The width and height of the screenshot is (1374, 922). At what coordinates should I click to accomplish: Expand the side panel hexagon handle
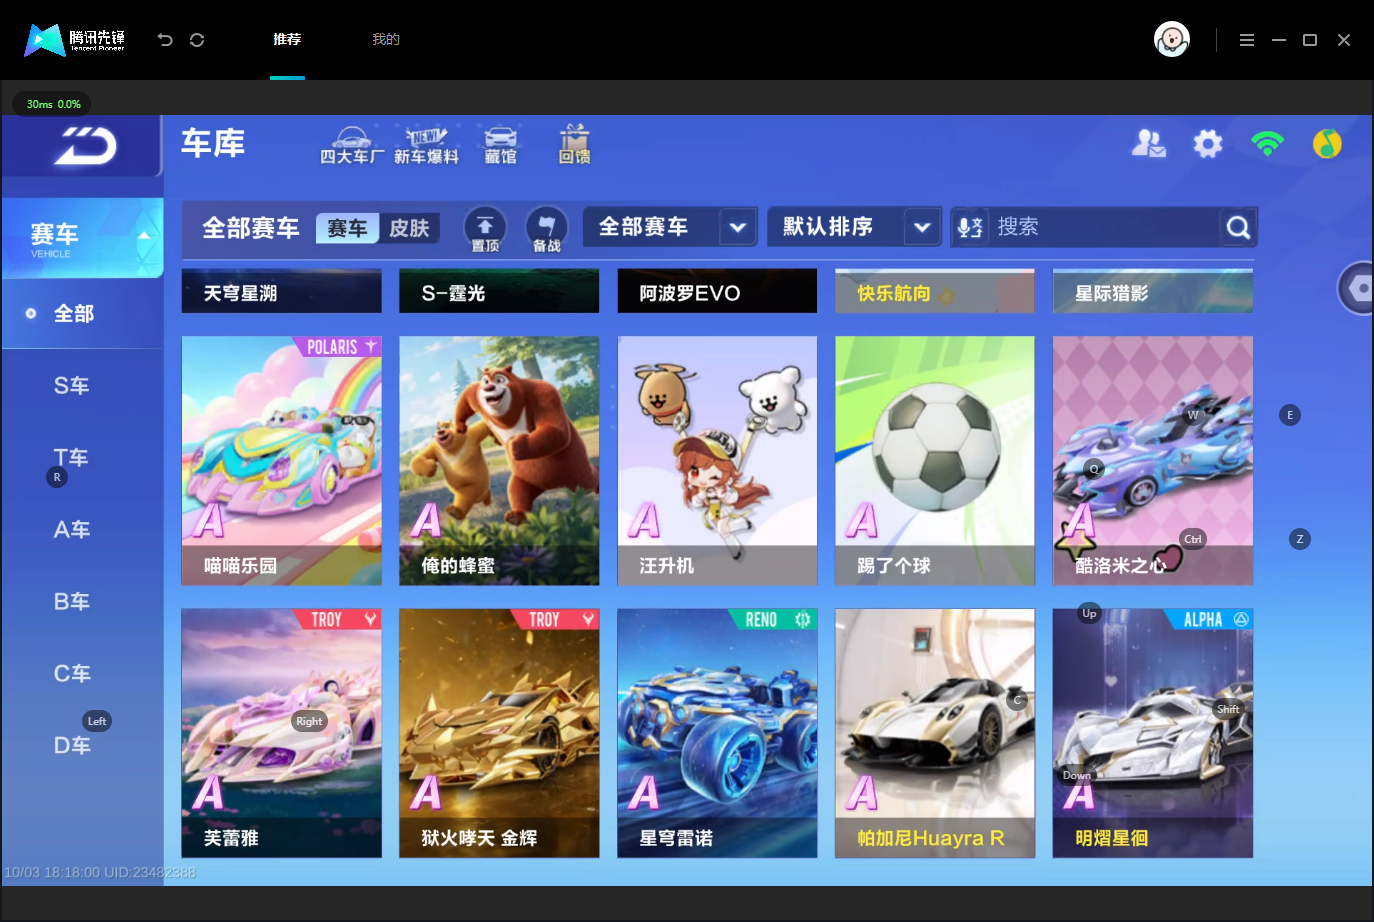[x=1358, y=288]
